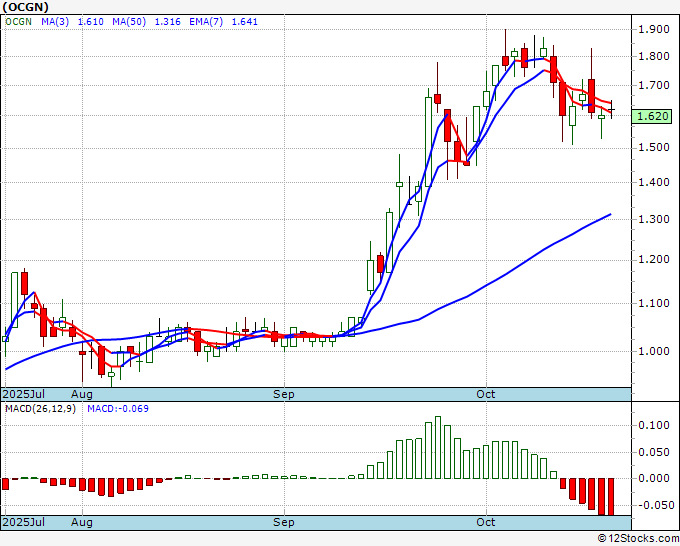Click the 1.900 price axis label
Image resolution: width=680 pixels, height=546 pixels.
[x=655, y=30]
